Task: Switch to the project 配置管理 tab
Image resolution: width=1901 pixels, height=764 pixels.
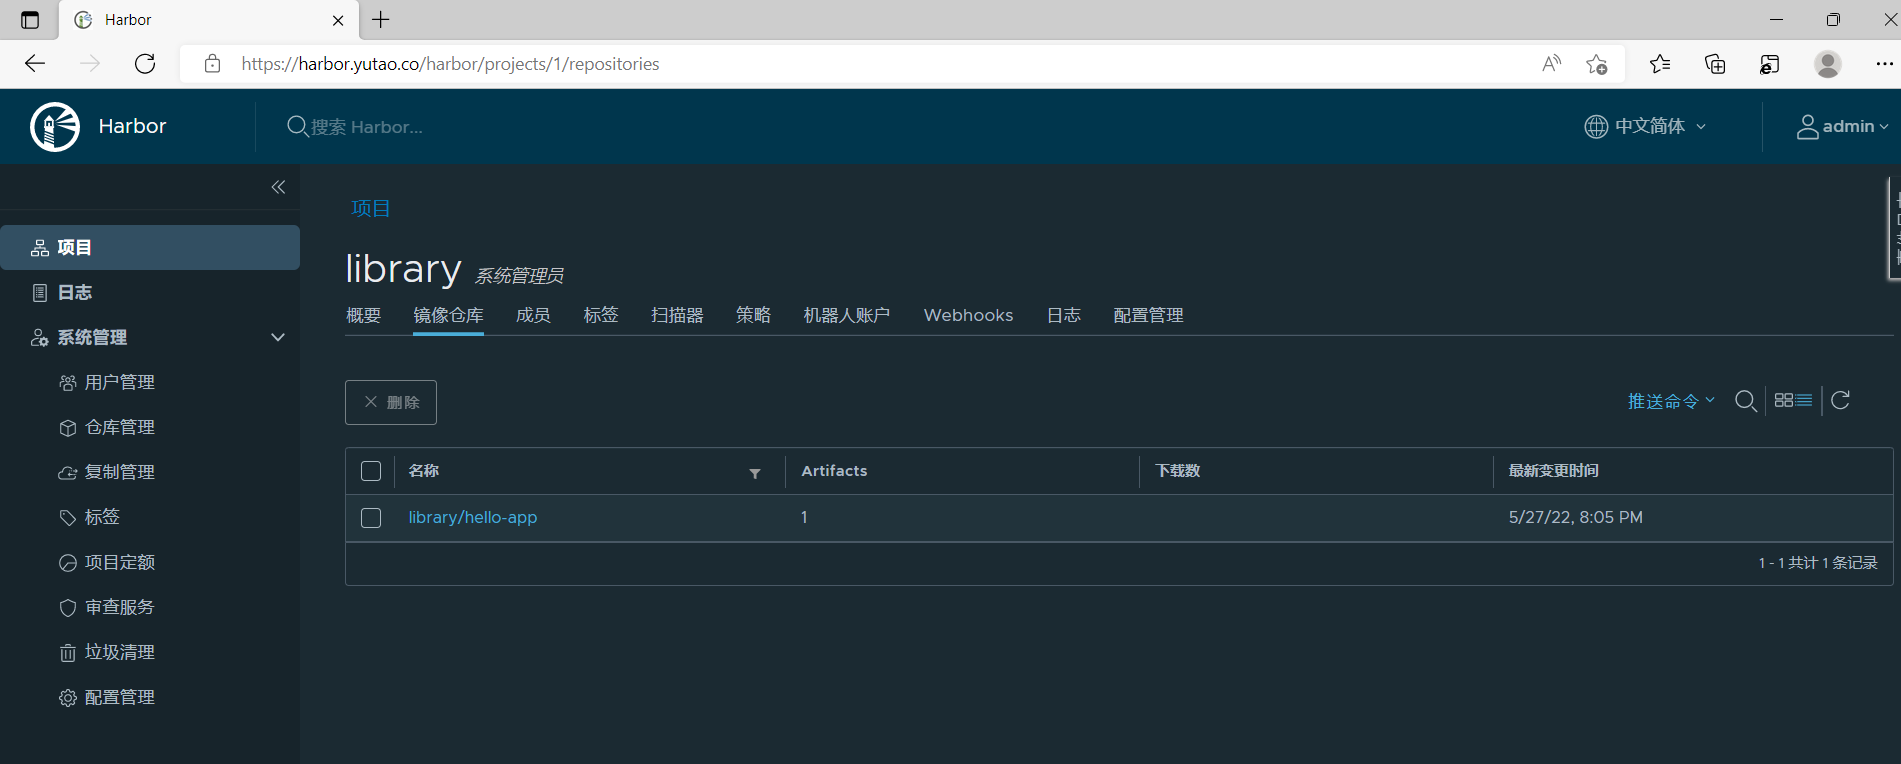Action: (x=1148, y=315)
